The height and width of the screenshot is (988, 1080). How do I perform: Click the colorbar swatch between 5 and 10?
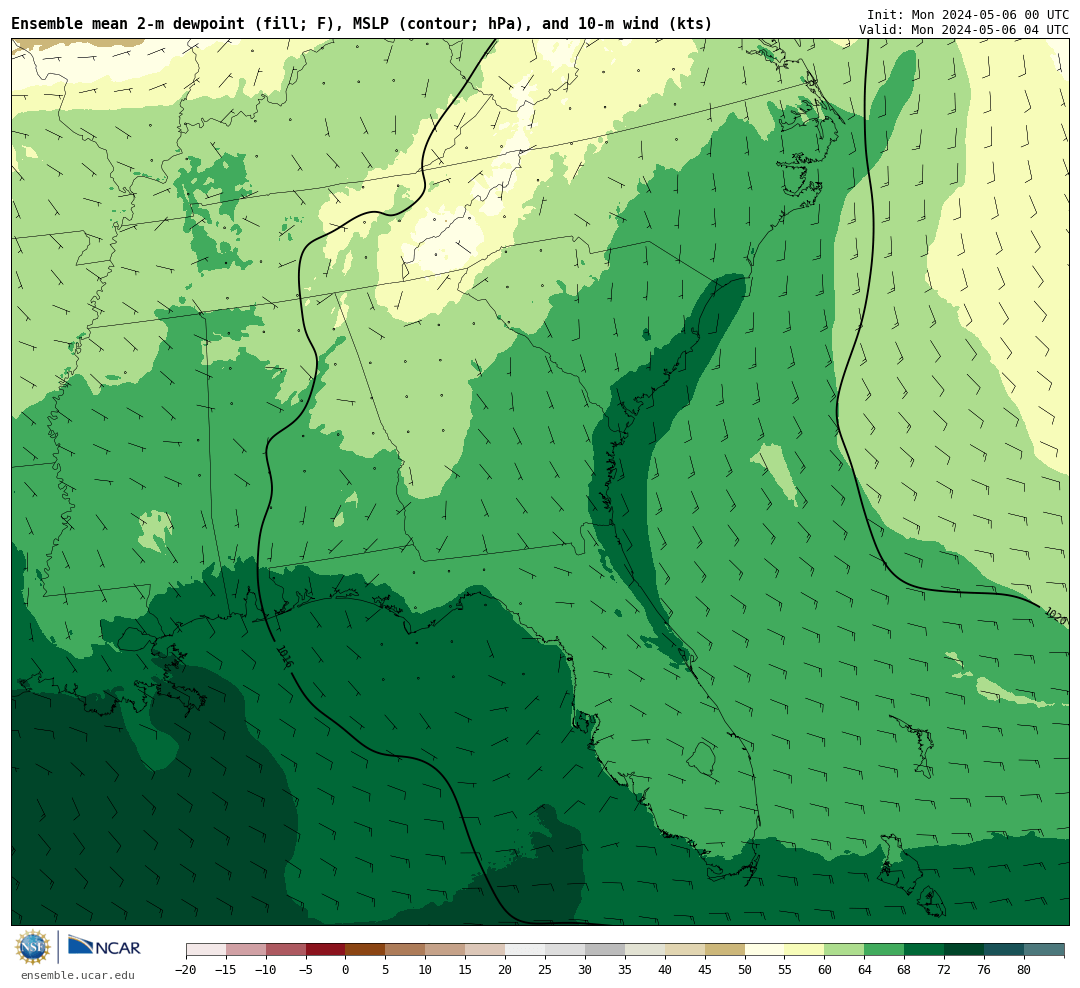click(x=406, y=950)
